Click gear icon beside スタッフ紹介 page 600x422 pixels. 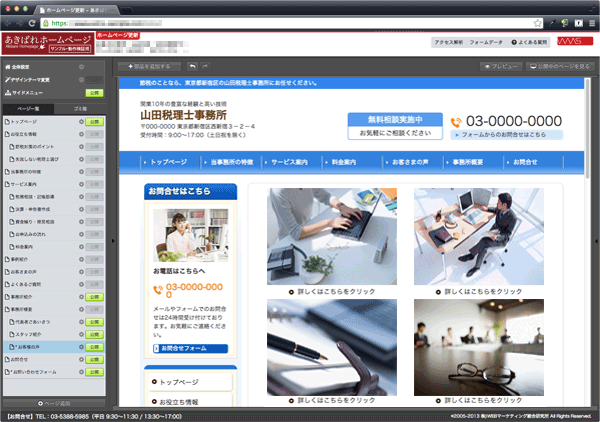point(80,335)
